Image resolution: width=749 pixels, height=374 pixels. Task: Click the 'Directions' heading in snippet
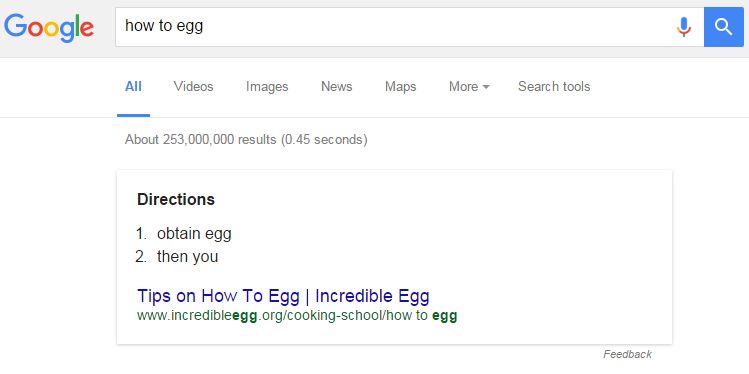pyautogui.click(x=176, y=199)
